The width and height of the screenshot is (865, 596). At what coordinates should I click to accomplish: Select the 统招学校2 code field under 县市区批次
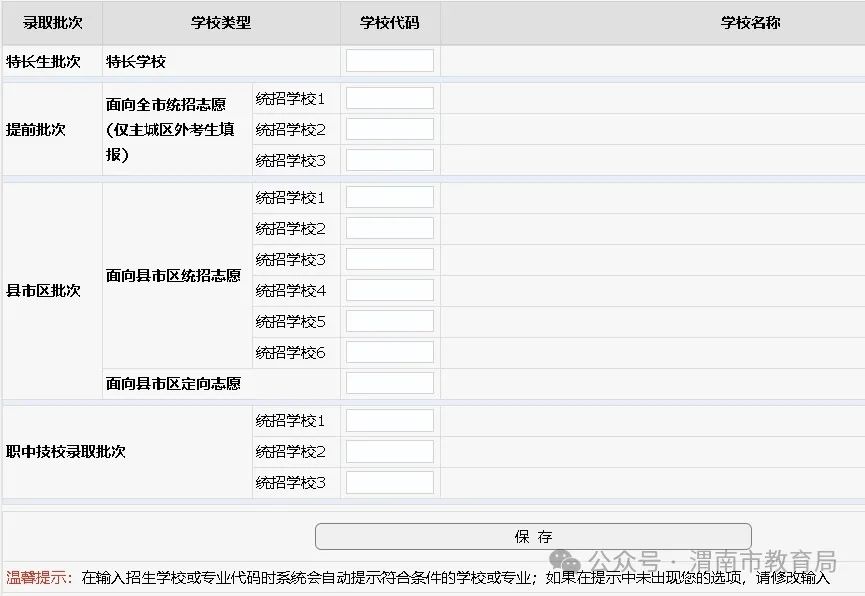pos(389,228)
